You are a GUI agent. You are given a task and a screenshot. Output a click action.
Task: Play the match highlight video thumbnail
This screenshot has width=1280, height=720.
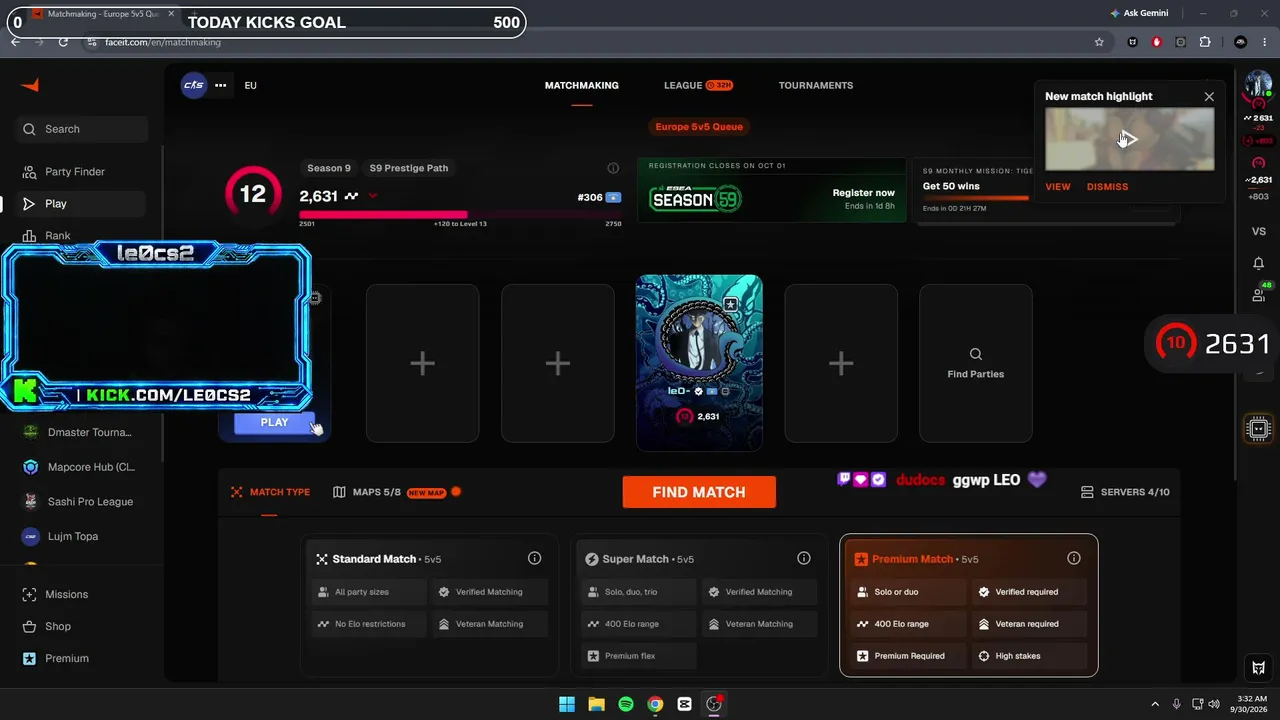pyautogui.click(x=1130, y=139)
